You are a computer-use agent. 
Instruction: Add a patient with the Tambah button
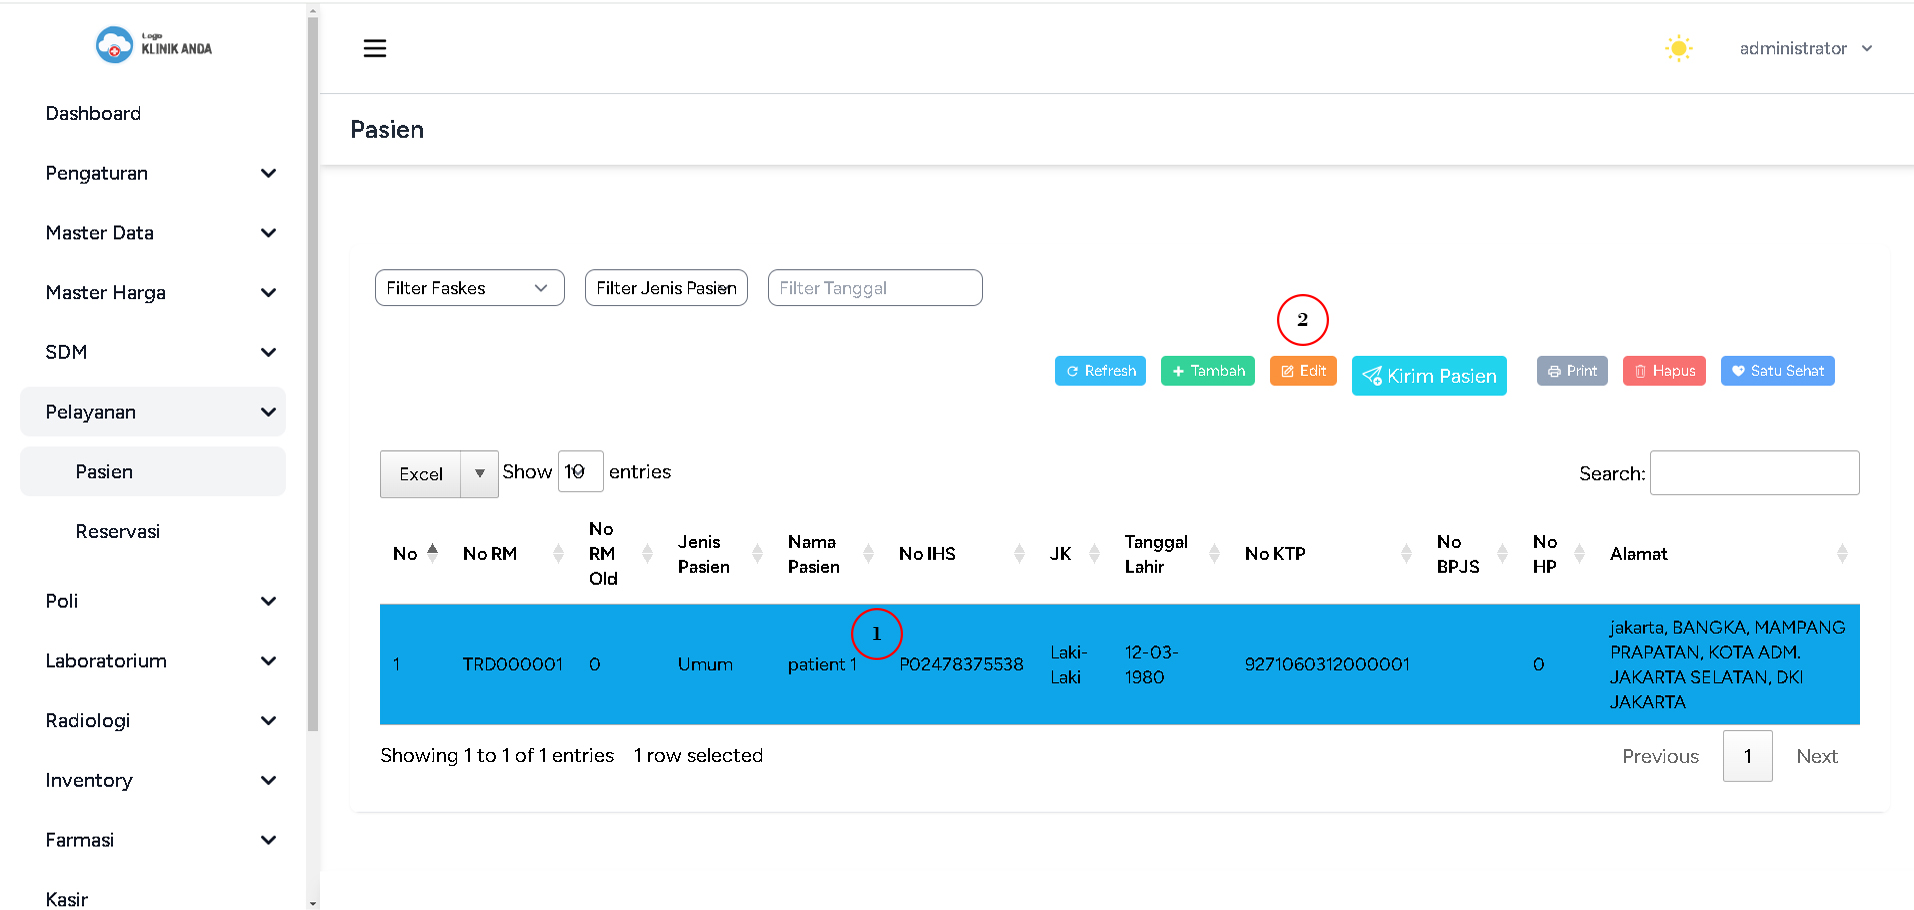click(1207, 371)
